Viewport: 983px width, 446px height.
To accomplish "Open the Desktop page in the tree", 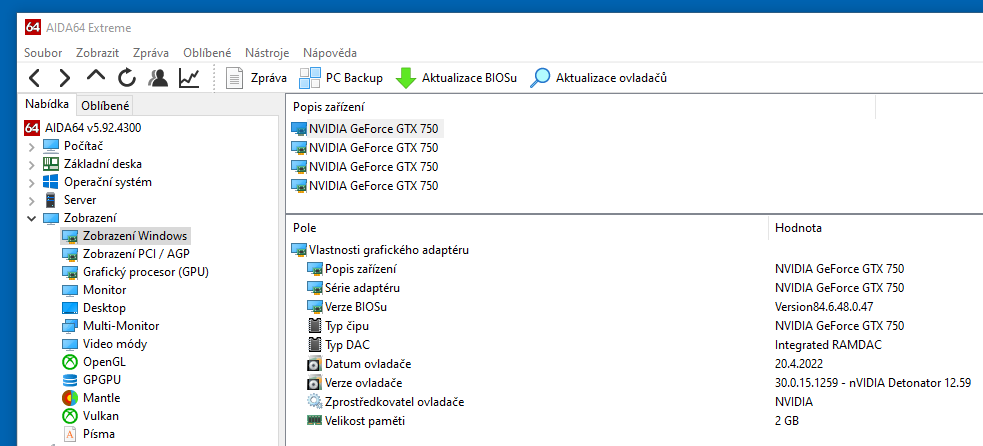I will coord(94,308).
